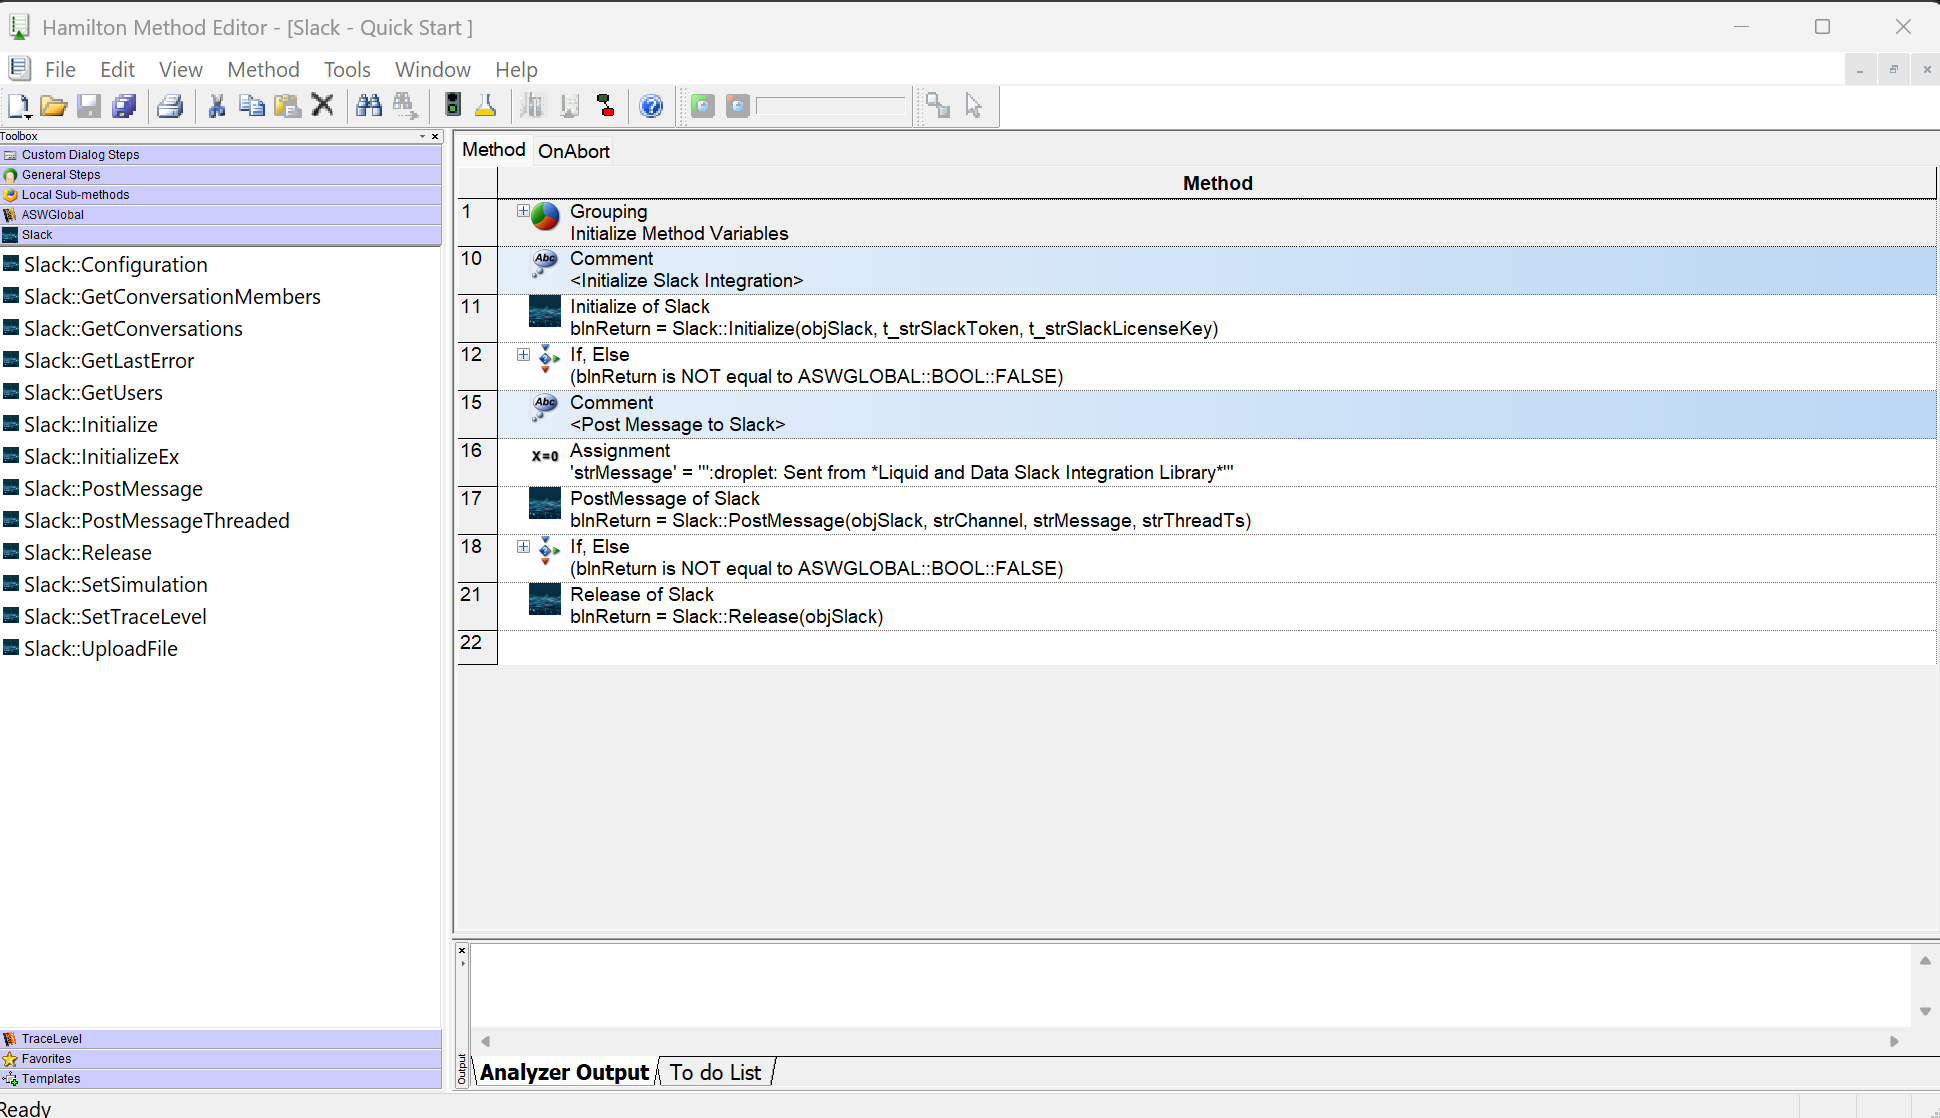This screenshot has width=1940, height=1118.
Task: Click the yellow flask analyzer icon
Action: click(x=486, y=106)
